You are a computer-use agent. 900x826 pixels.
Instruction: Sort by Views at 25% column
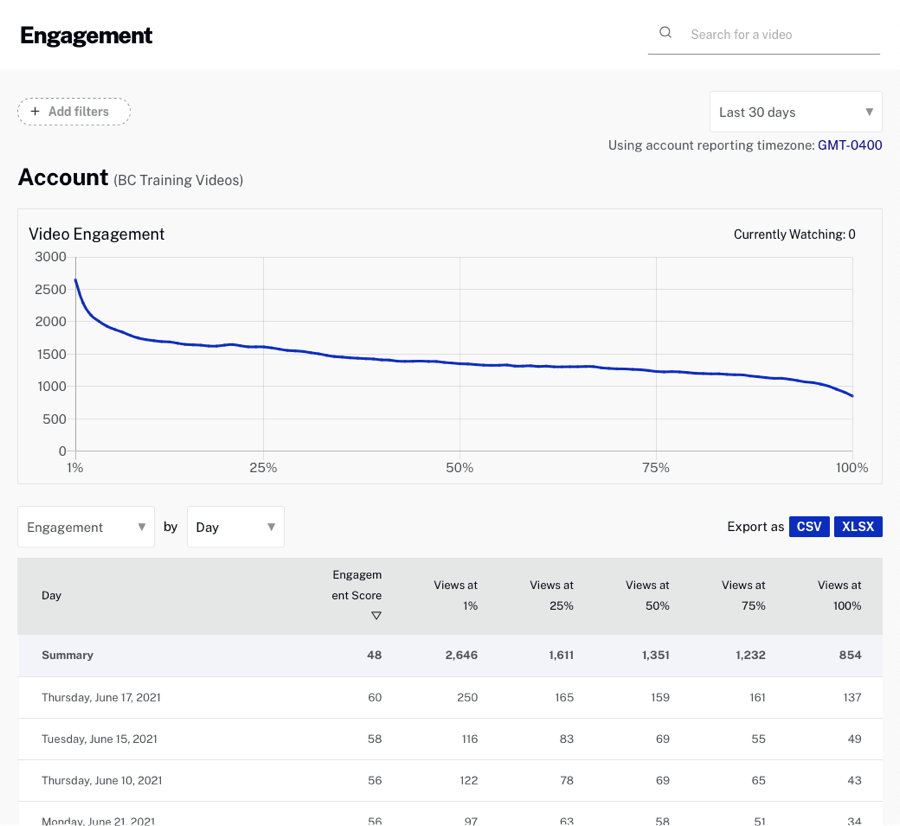552,595
